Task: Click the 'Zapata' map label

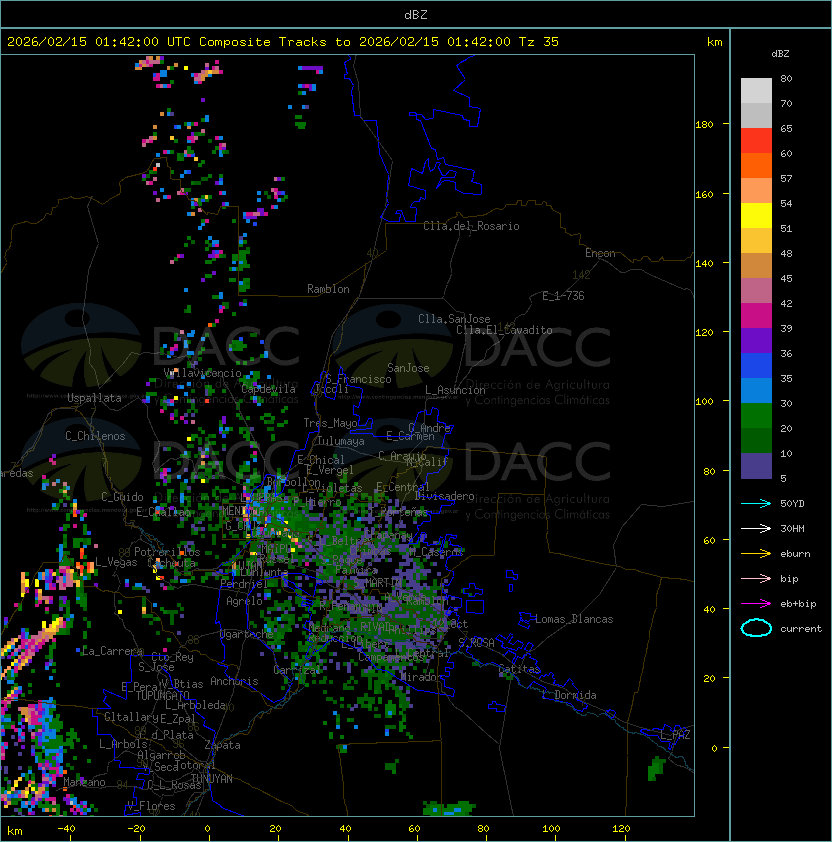Action: click(222, 745)
